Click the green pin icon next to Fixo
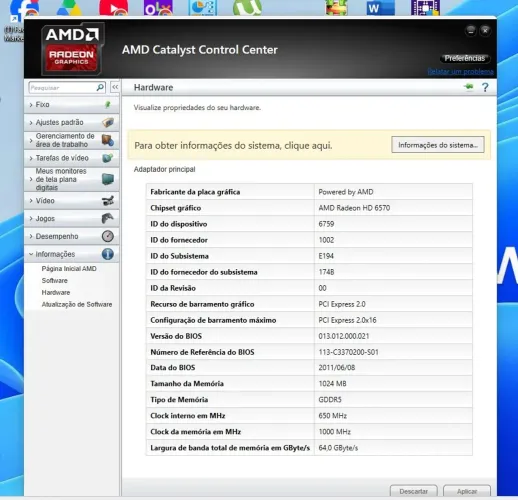Screen dimensions: 518x500 pos(108,105)
